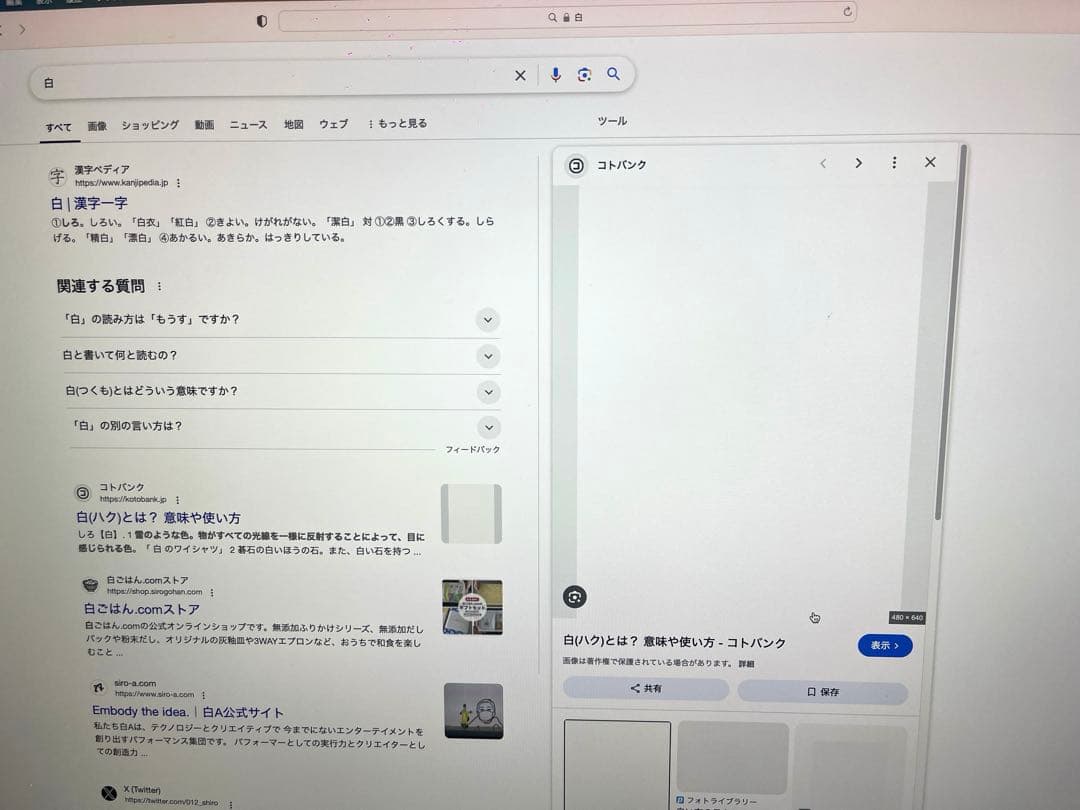Click the magnifying glass to search
Viewport: 1080px width, 810px height.
coord(613,75)
